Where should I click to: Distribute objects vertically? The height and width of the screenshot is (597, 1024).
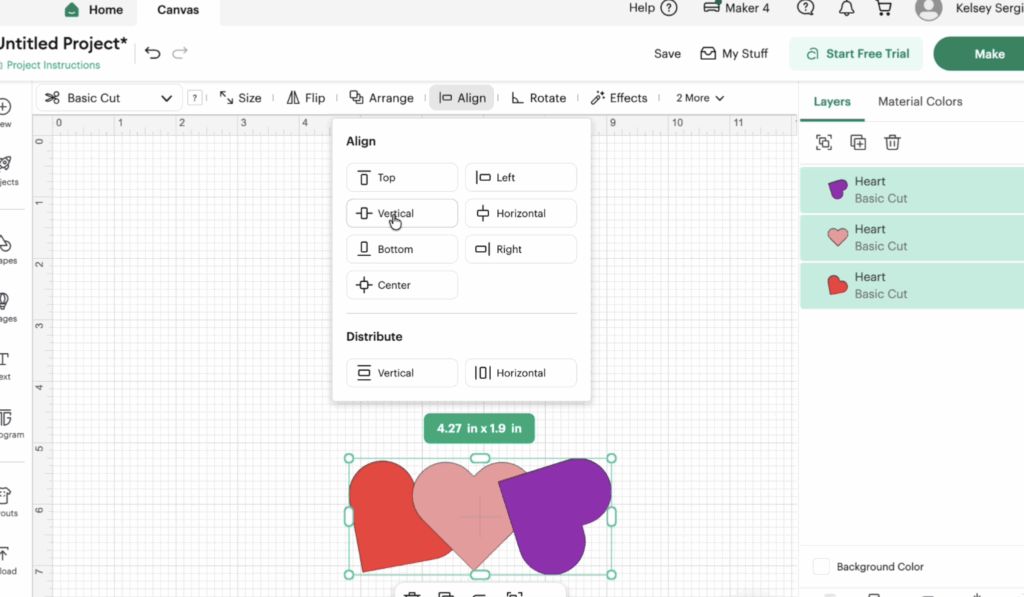[402, 373]
